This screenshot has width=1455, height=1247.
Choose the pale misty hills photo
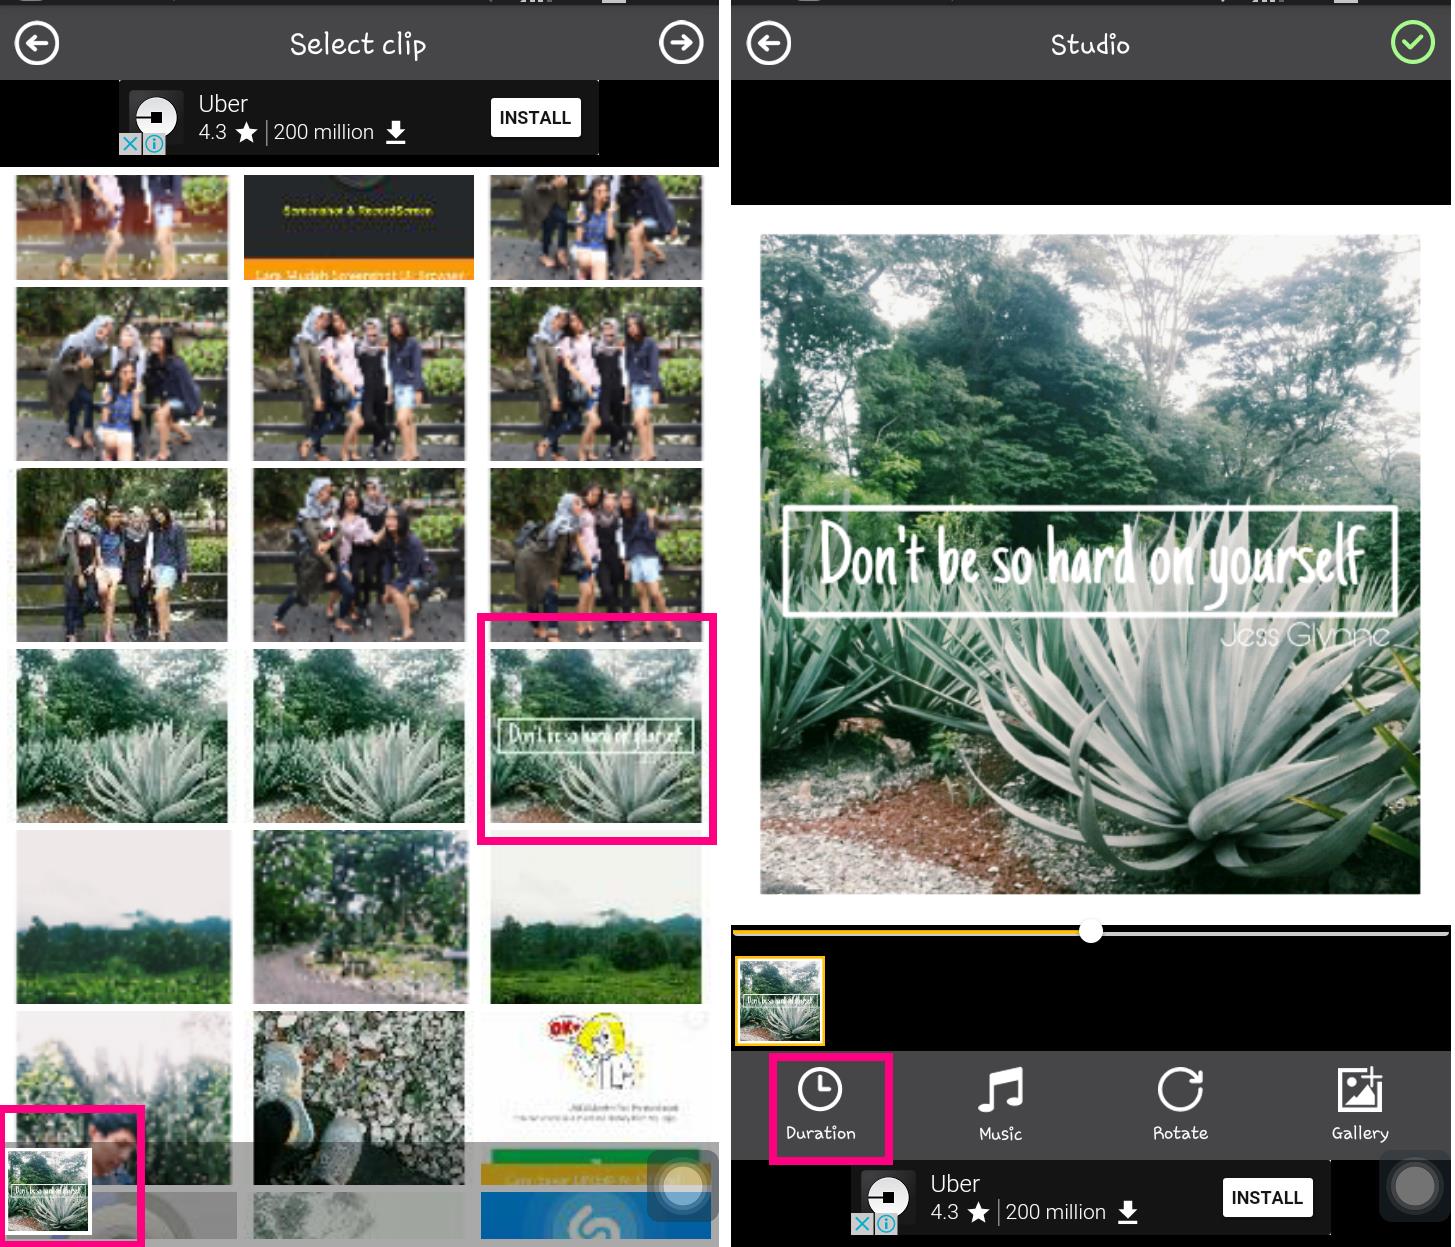[x=123, y=916]
